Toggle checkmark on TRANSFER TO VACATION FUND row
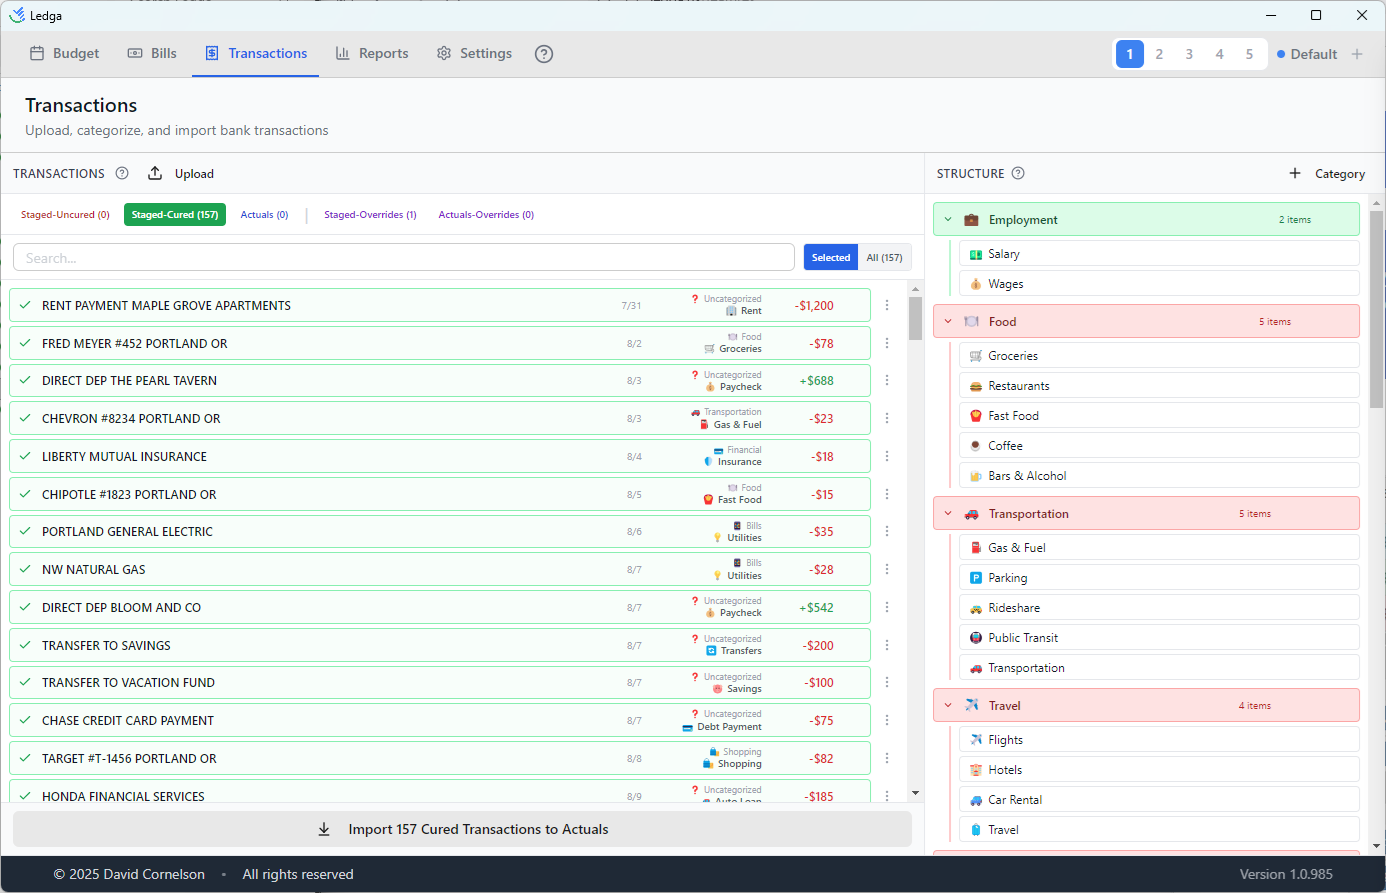 (x=25, y=682)
